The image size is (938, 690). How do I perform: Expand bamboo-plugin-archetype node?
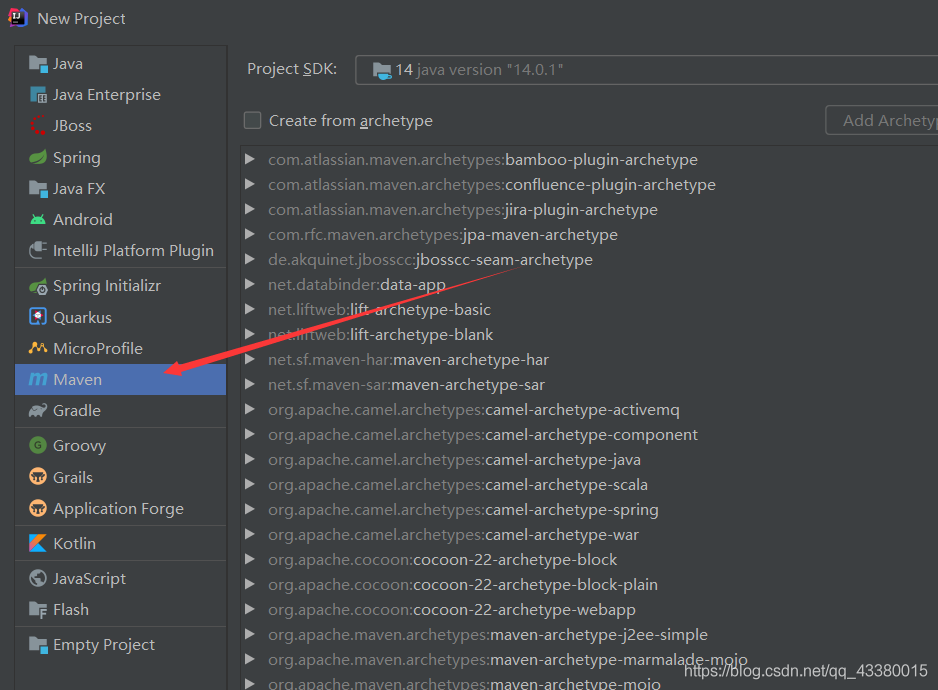[x=250, y=159]
